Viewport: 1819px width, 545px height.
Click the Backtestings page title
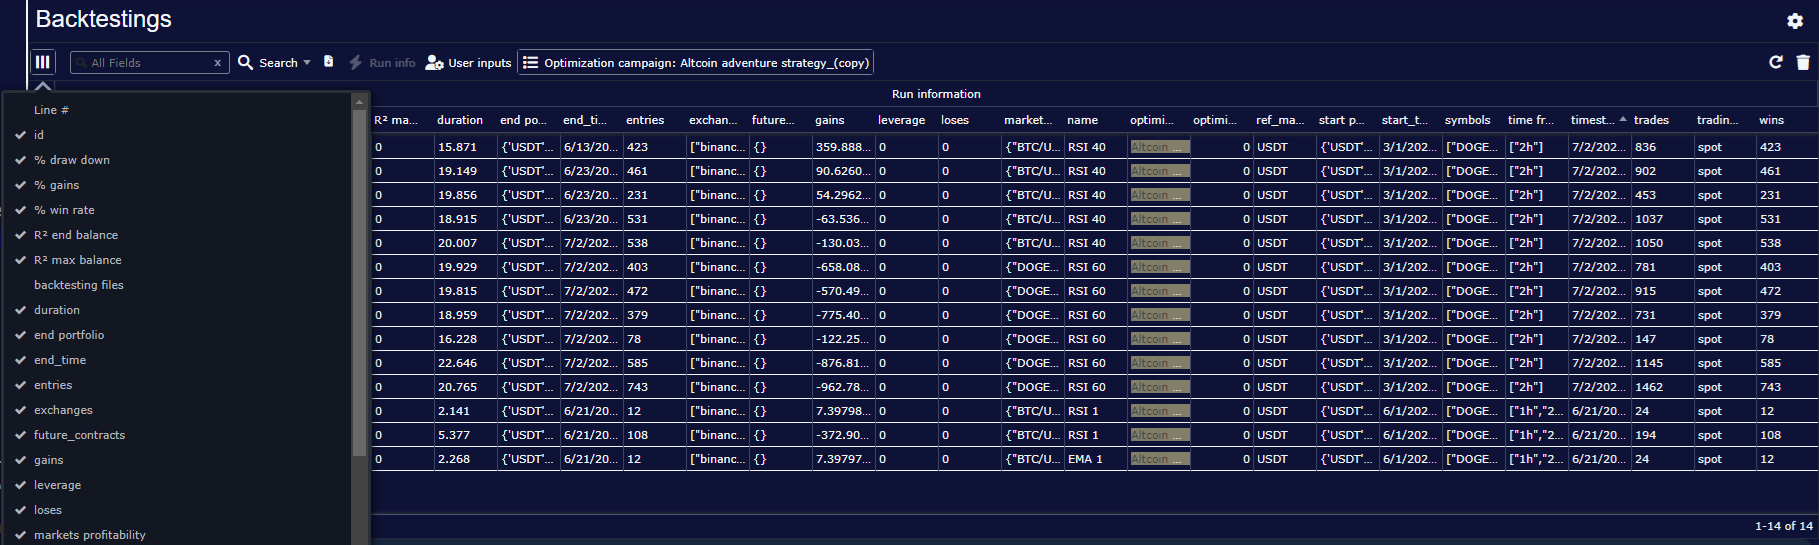click(103, 19)
